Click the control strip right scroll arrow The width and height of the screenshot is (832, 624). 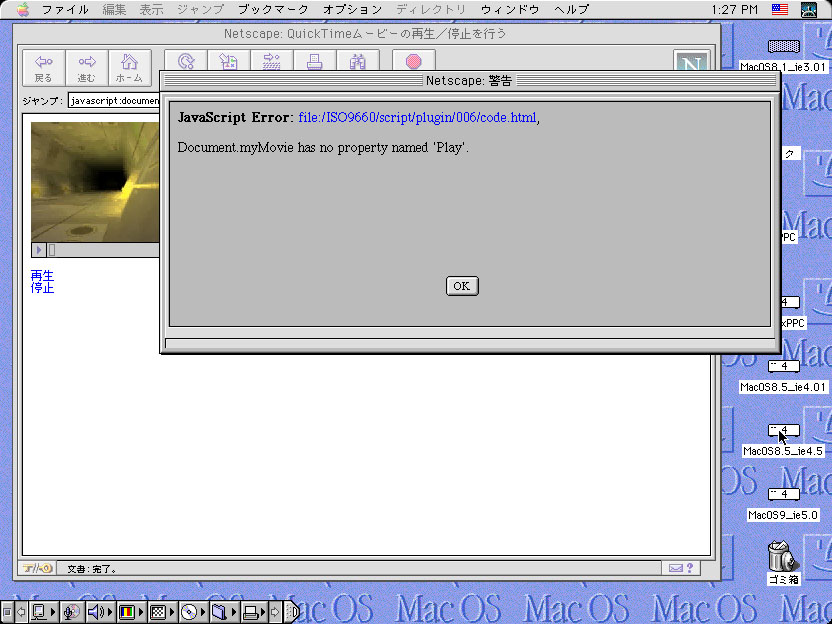[x=275, y=612]
